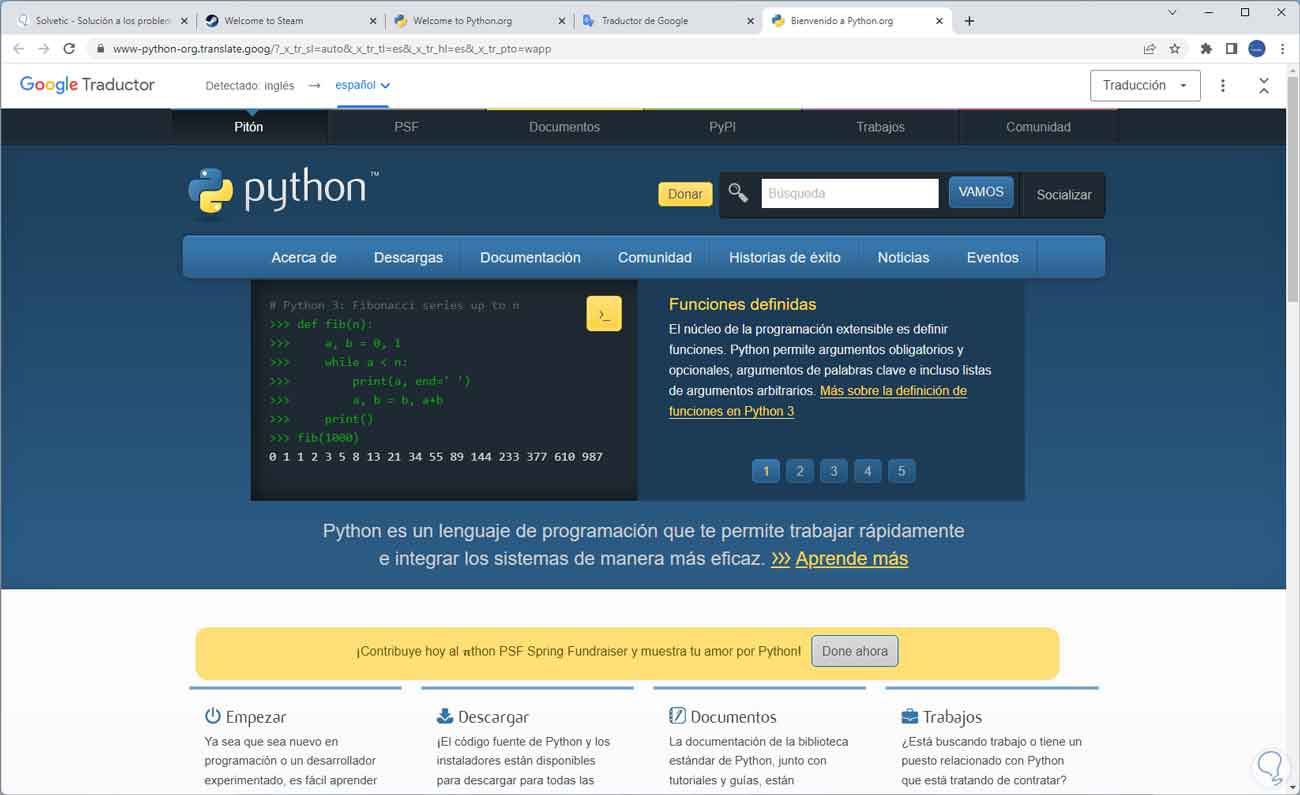1300x795 pixels.
Task: Open a new browser tab
Action: [x=969, y=20]
